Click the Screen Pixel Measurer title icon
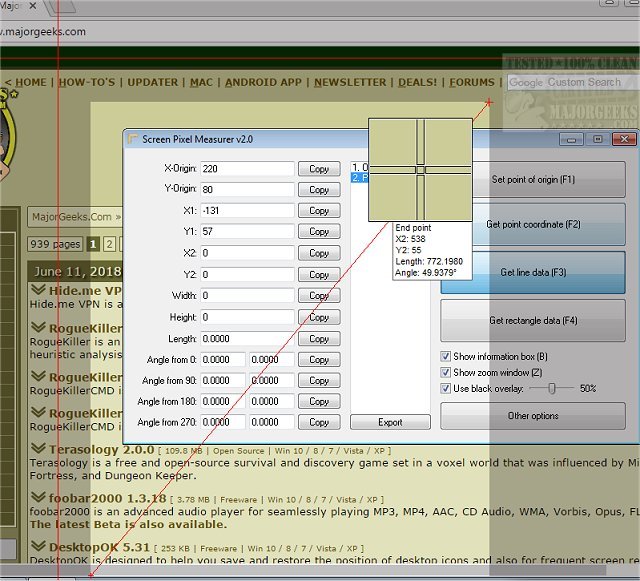The height and width of the screenshot is (581, 640). coord(132,139)
